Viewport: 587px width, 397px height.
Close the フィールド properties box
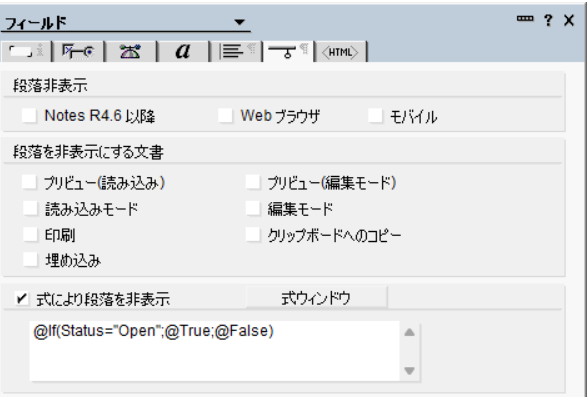(x=569, y=20)
